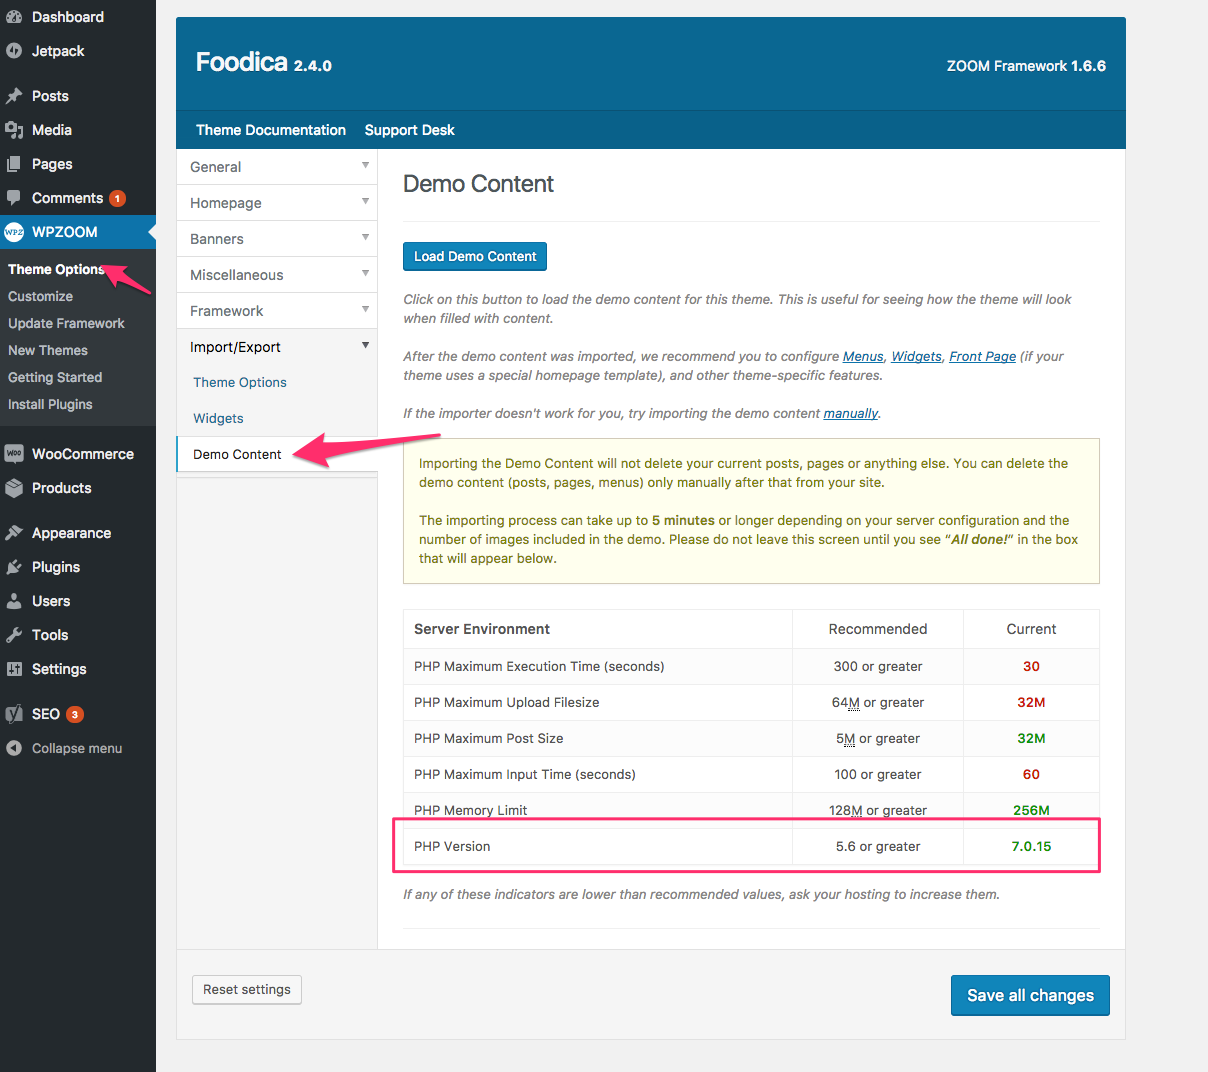Screen dimensions: 1208x1072
Task: Open the Homepage options section
Action: [x=277, y=203]
